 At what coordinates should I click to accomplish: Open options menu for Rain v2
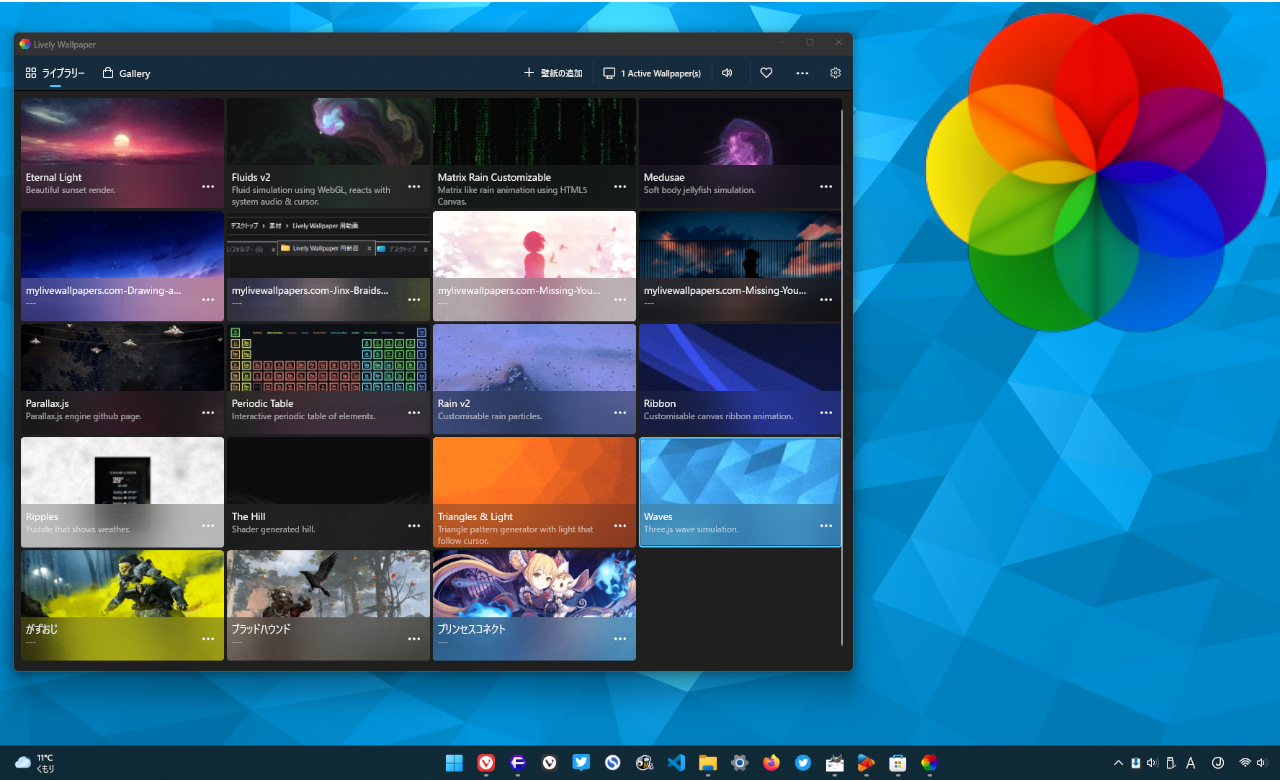pyautogui.click(x=620, y=412)
